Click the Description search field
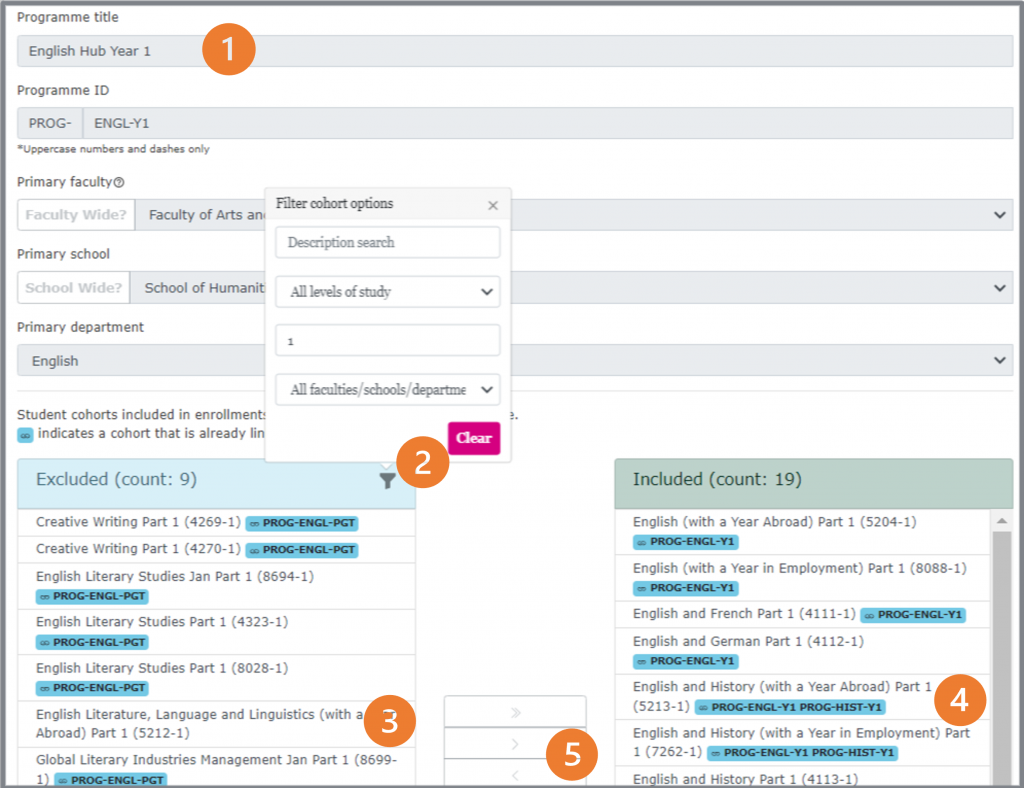 (387, 242)
